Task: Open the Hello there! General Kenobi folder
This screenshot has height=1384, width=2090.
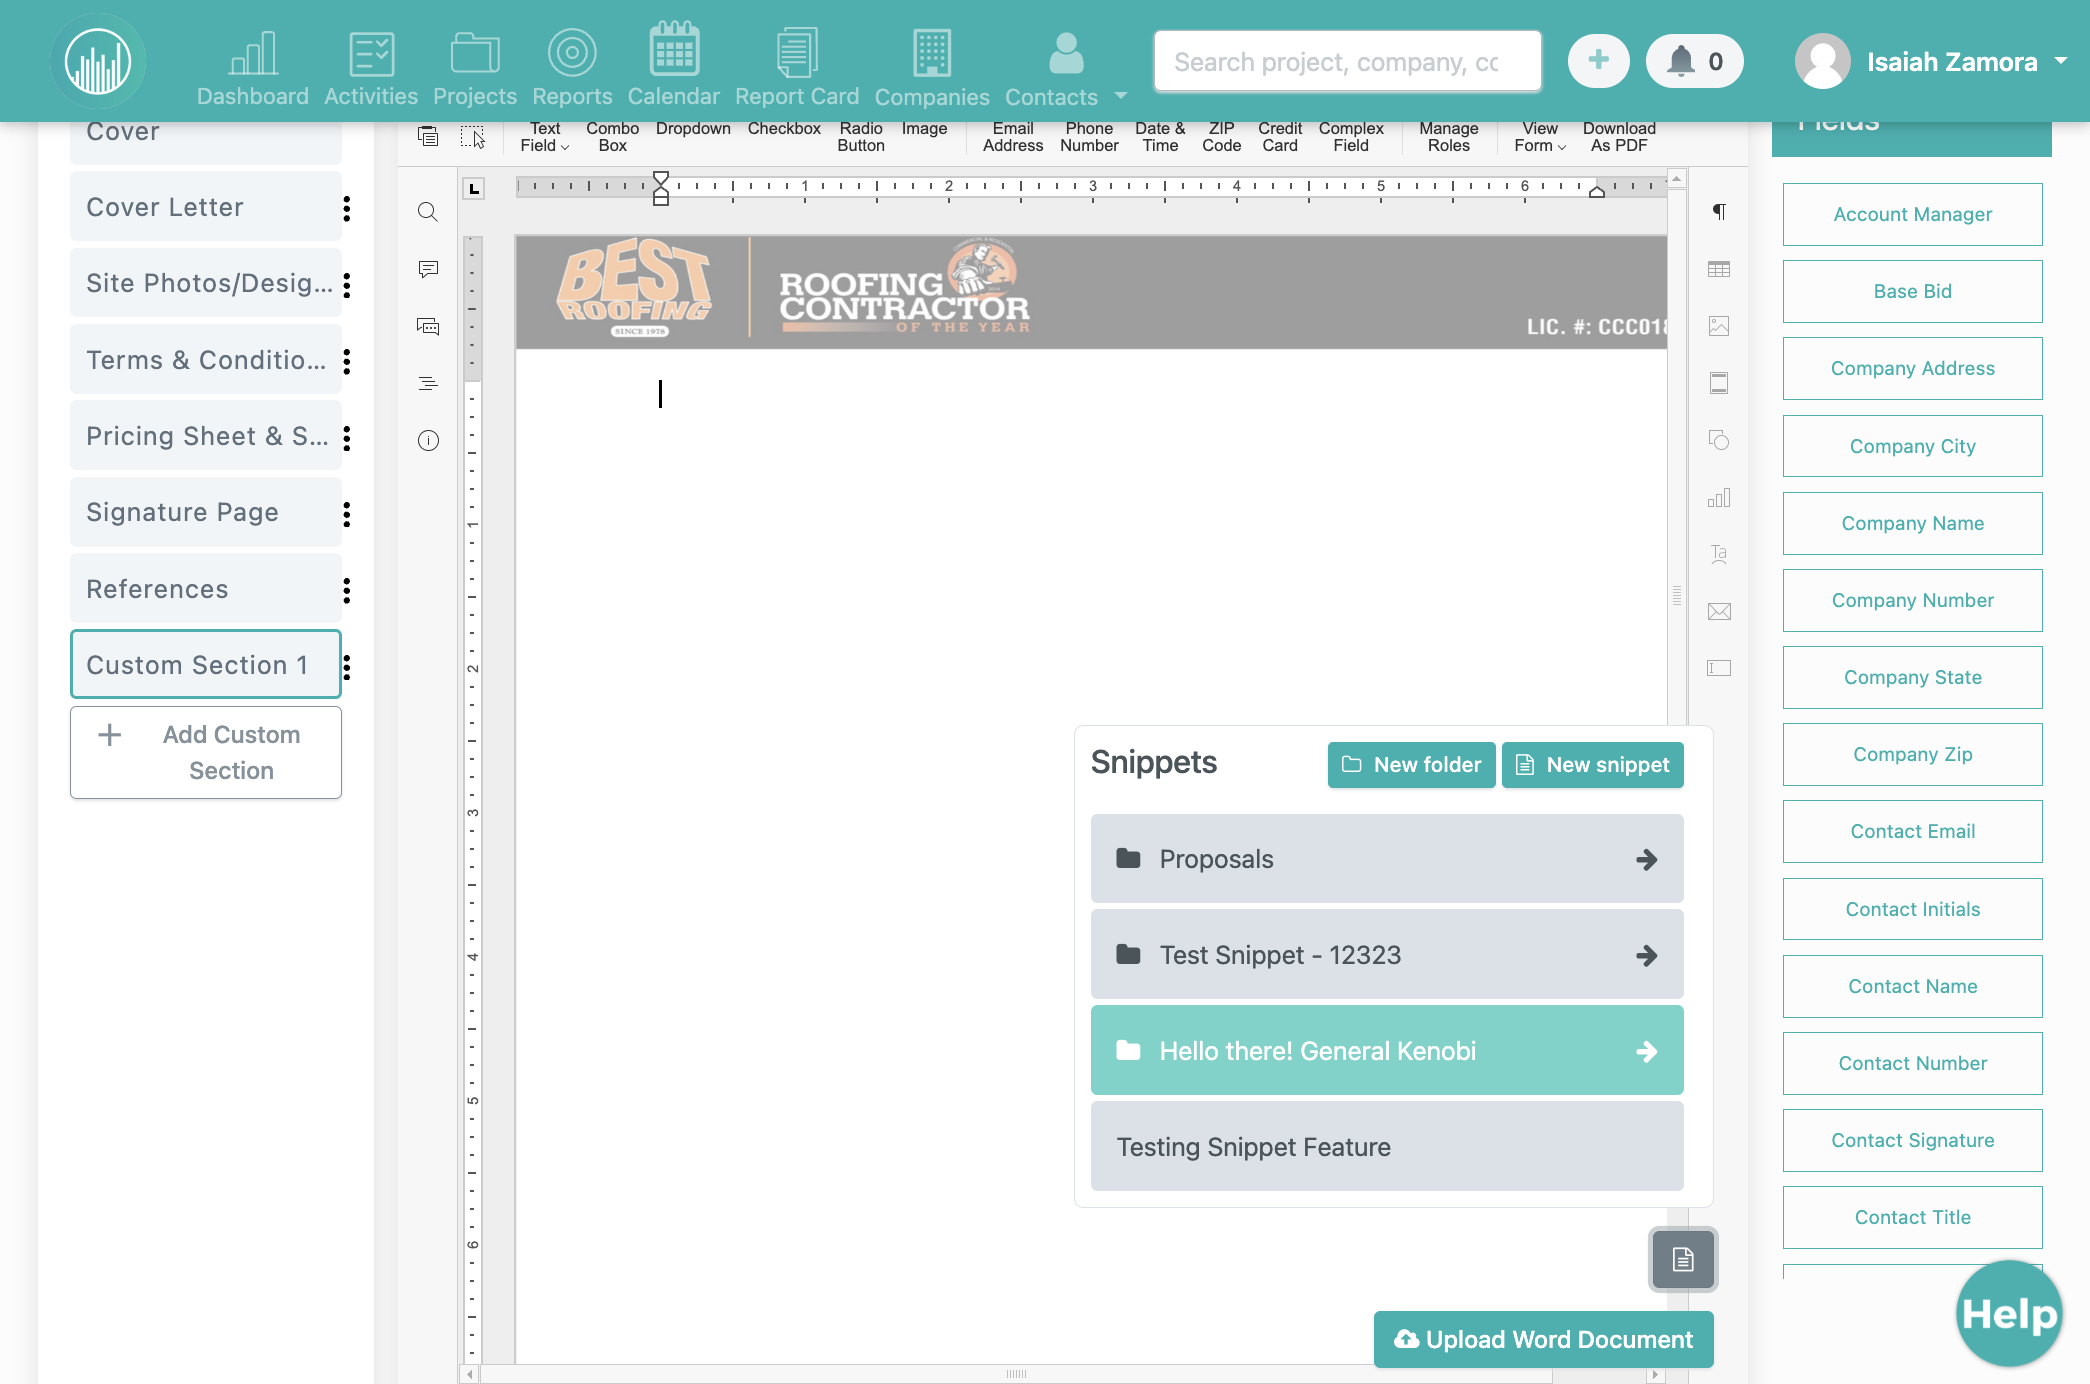Action: (x=1387, y=1051)
